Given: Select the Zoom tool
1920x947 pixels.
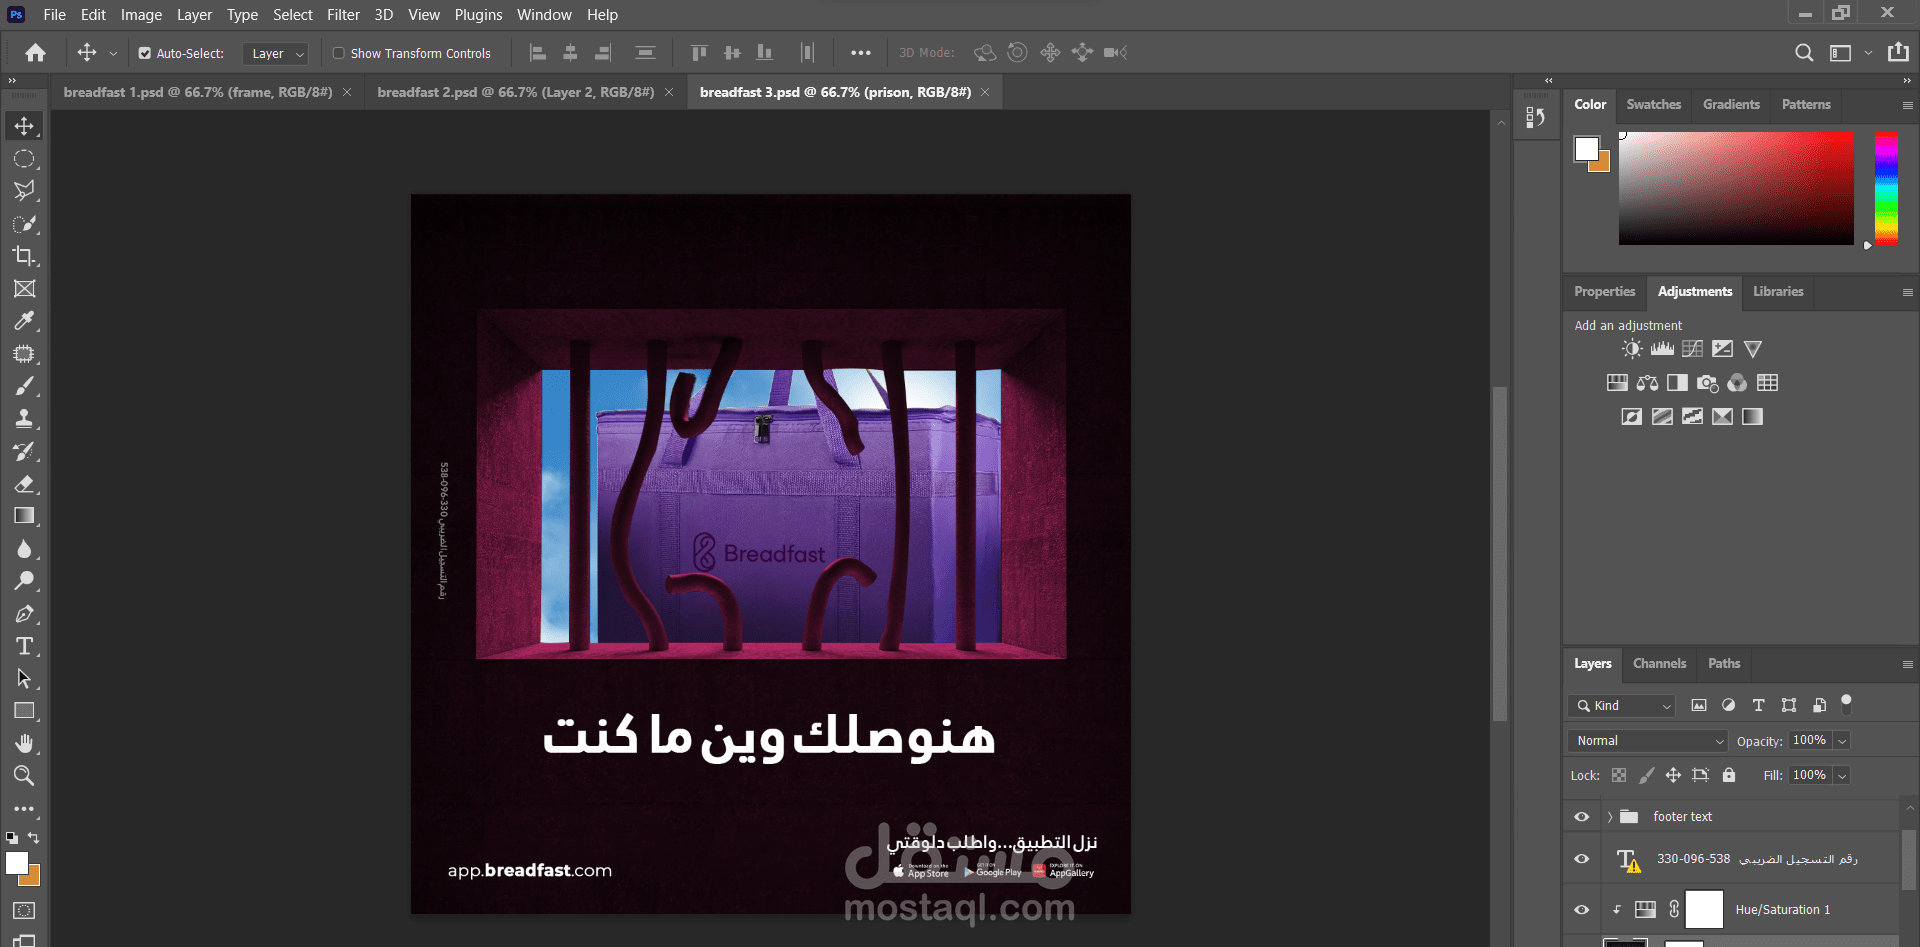Looking at the screenshot, I should (24, 776).
